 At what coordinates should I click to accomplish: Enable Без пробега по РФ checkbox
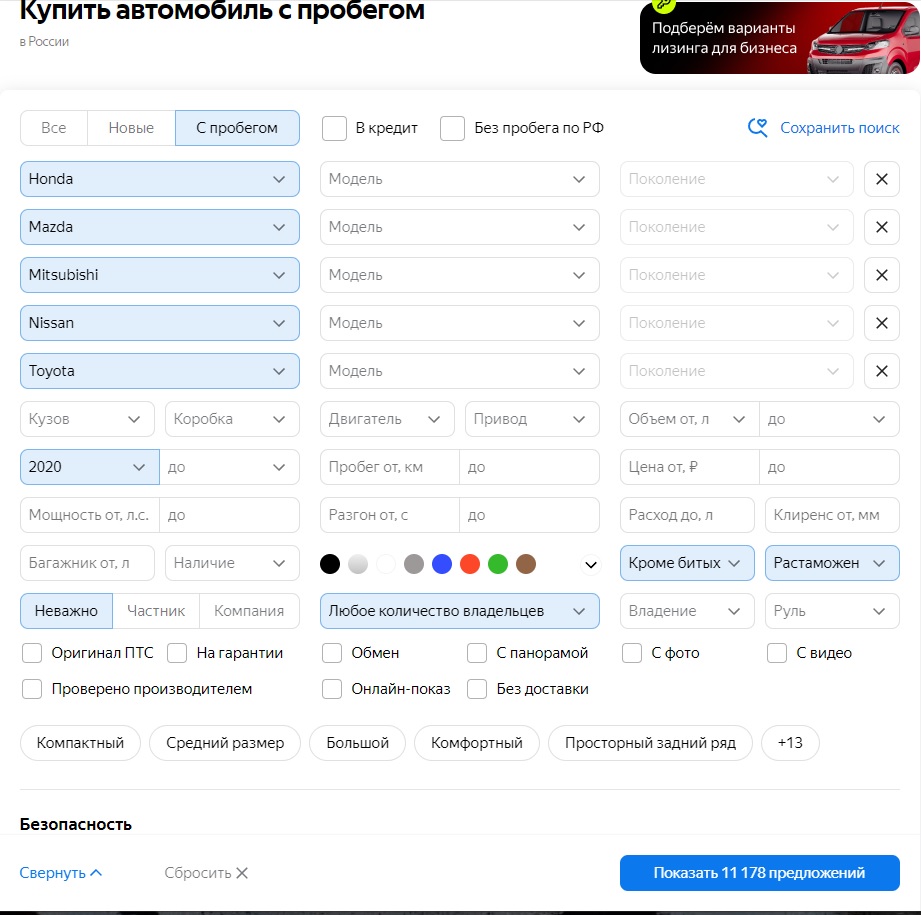pos(452,128)
